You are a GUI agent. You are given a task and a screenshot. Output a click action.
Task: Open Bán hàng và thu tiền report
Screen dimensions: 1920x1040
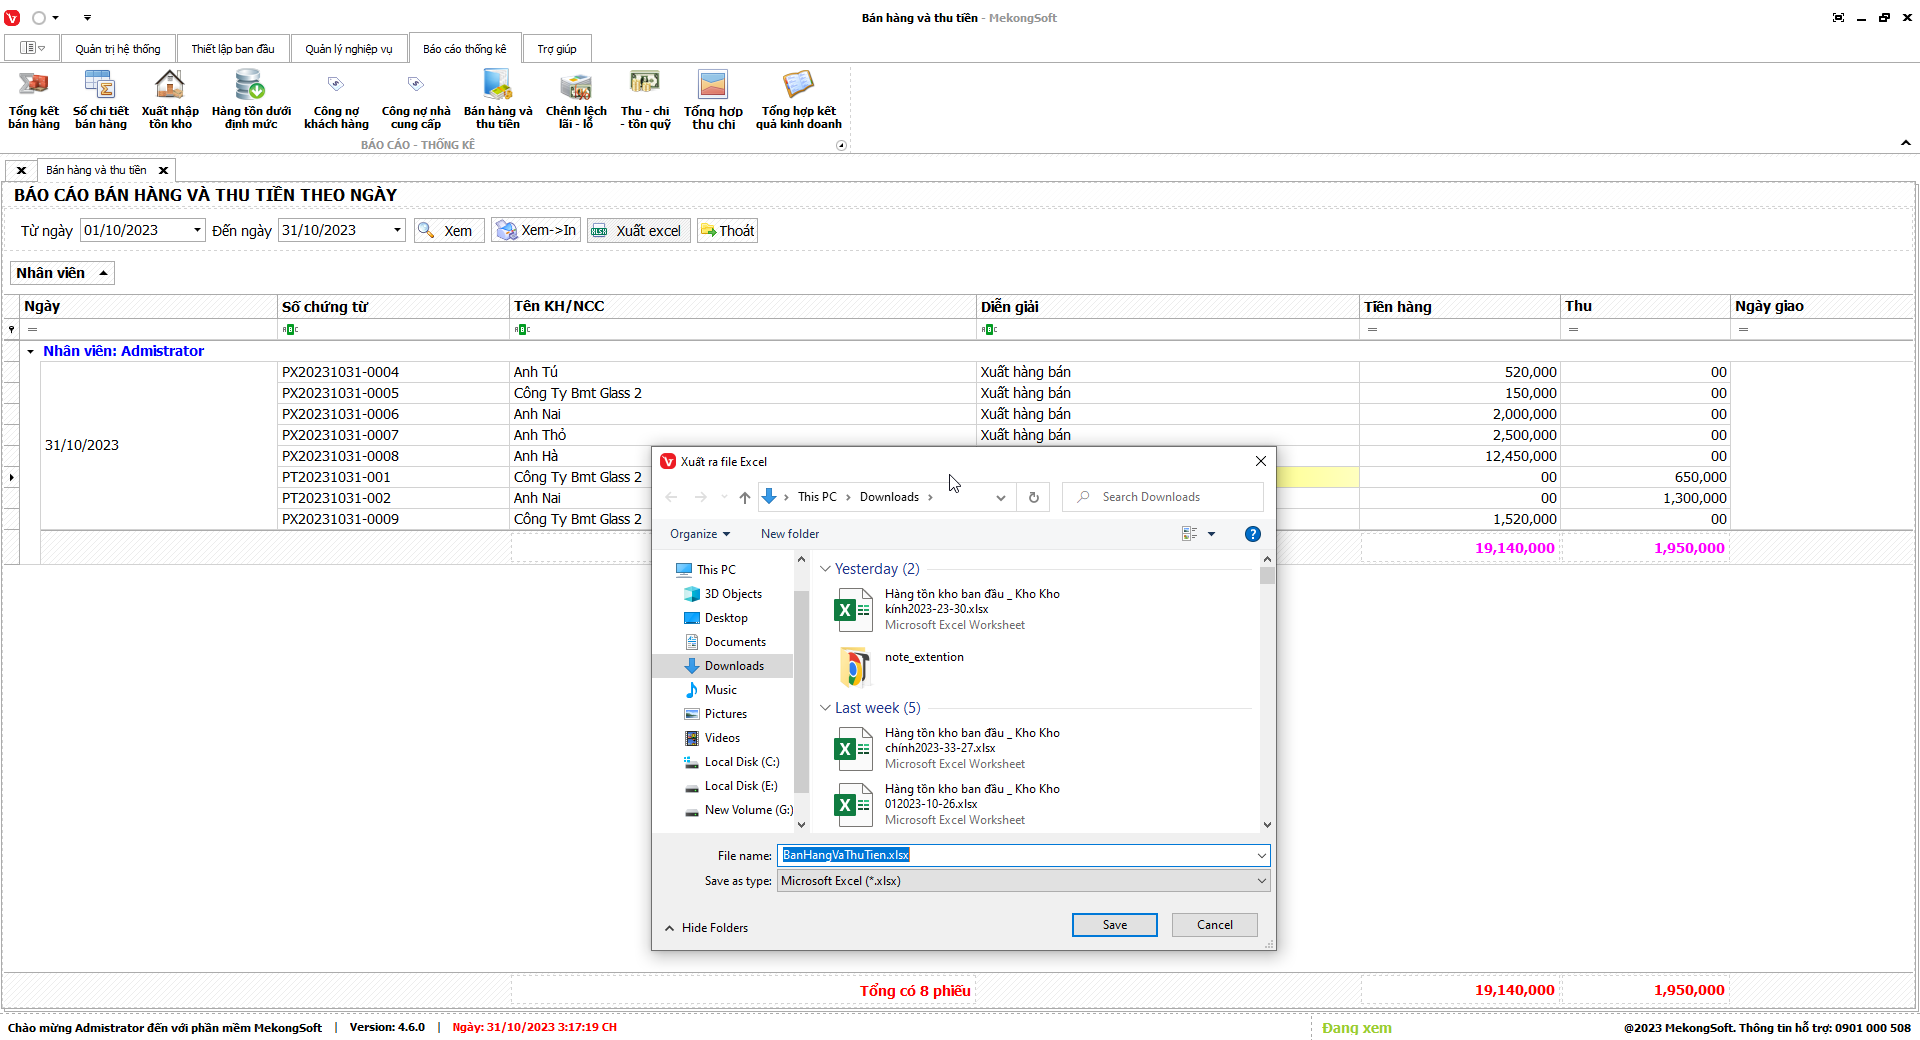(x=498, y=100)
